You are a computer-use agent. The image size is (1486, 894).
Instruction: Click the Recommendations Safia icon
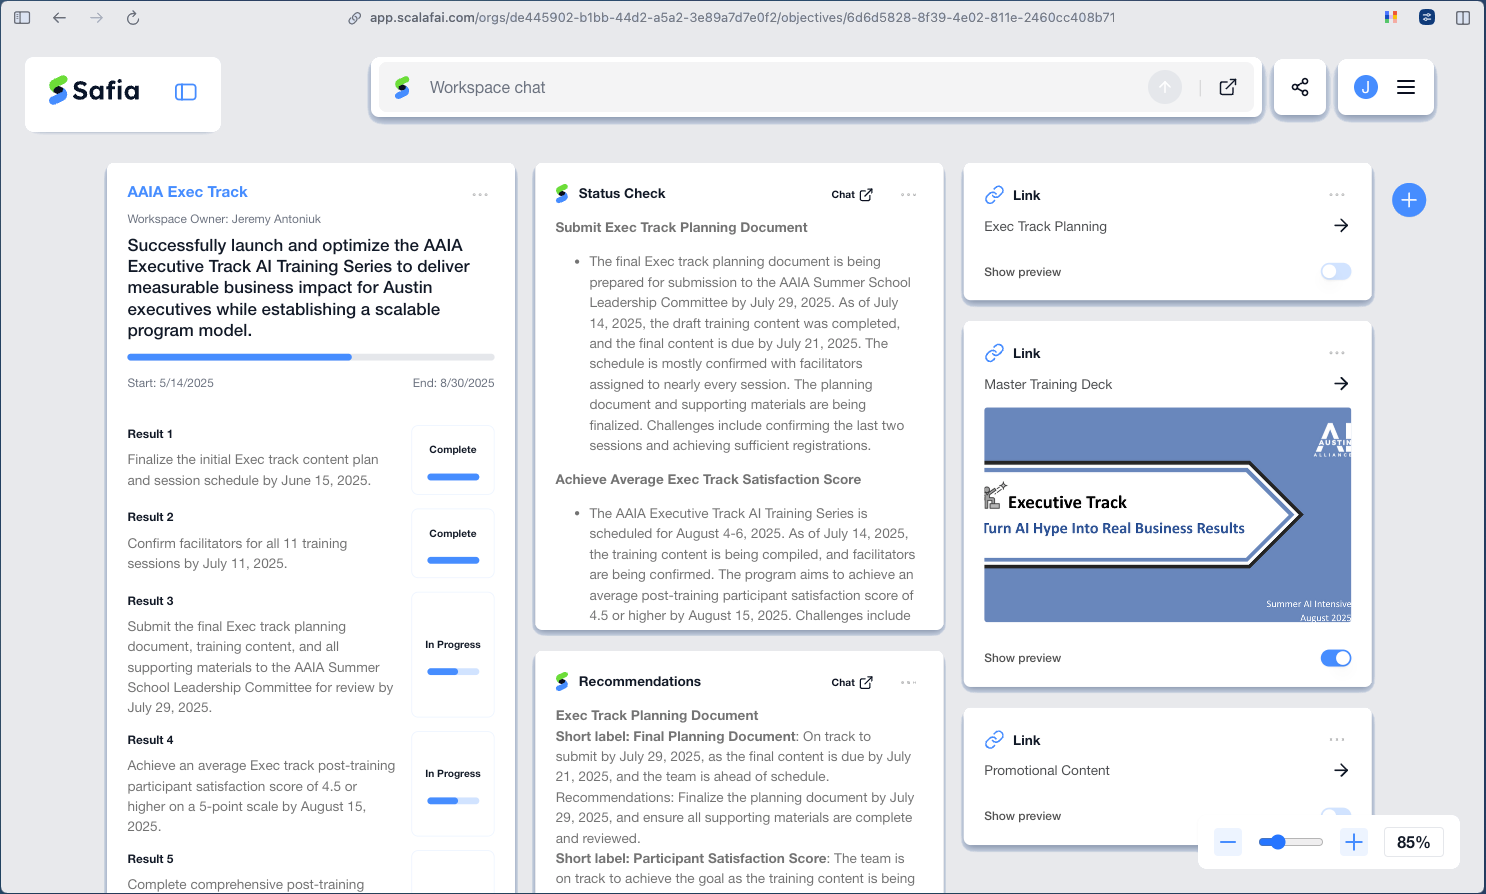562,682
